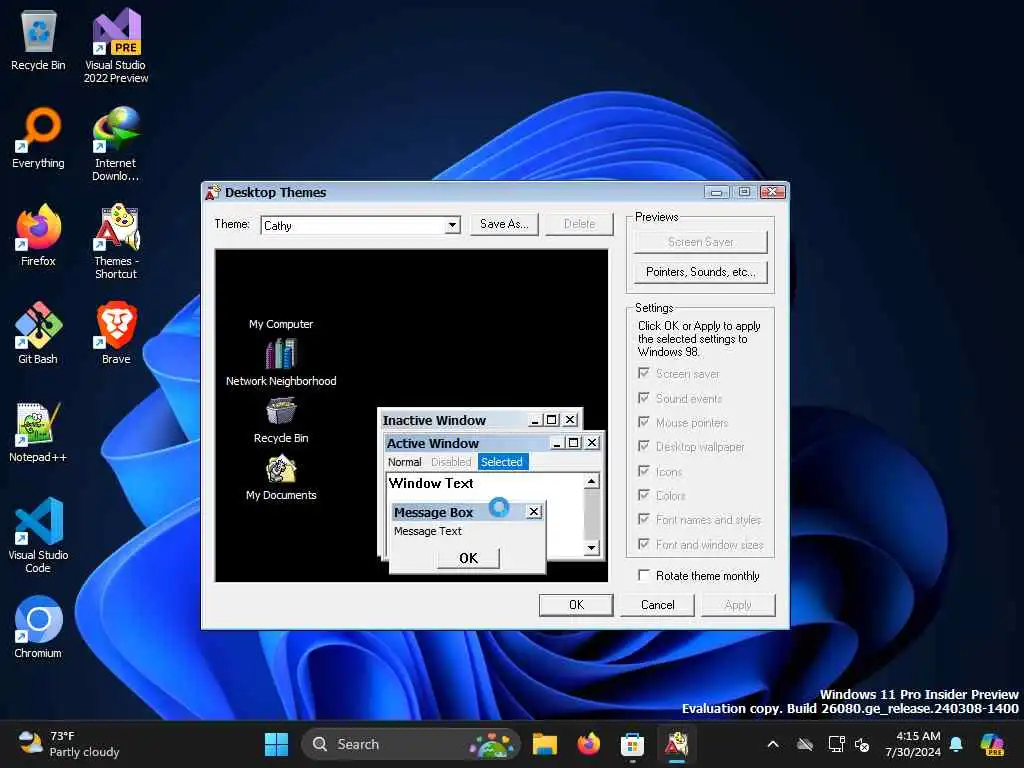Click the Apply button
This screenshot has width=1024, height=768.
click(x=738, y=605)
